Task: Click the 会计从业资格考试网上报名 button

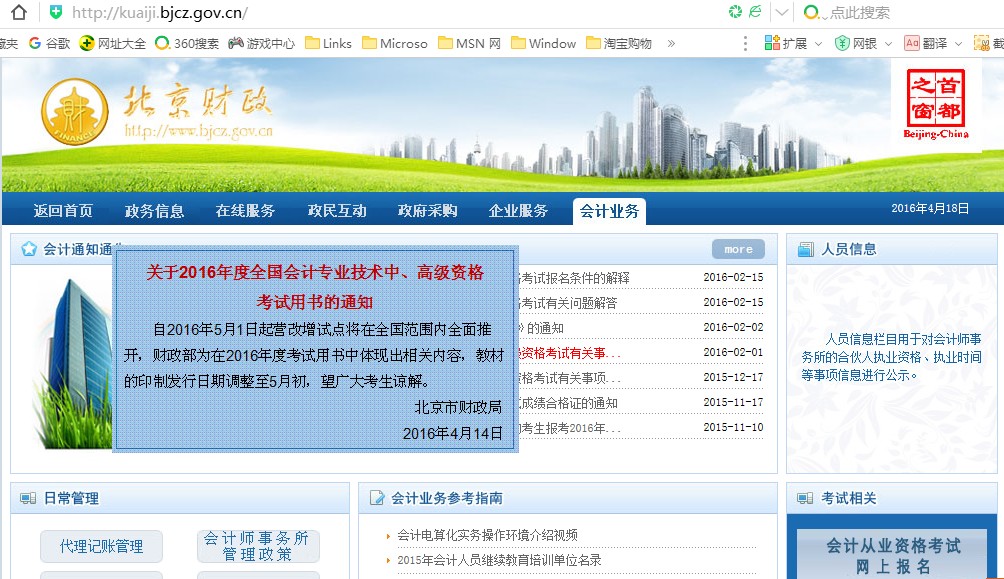Action: (893, 554)
